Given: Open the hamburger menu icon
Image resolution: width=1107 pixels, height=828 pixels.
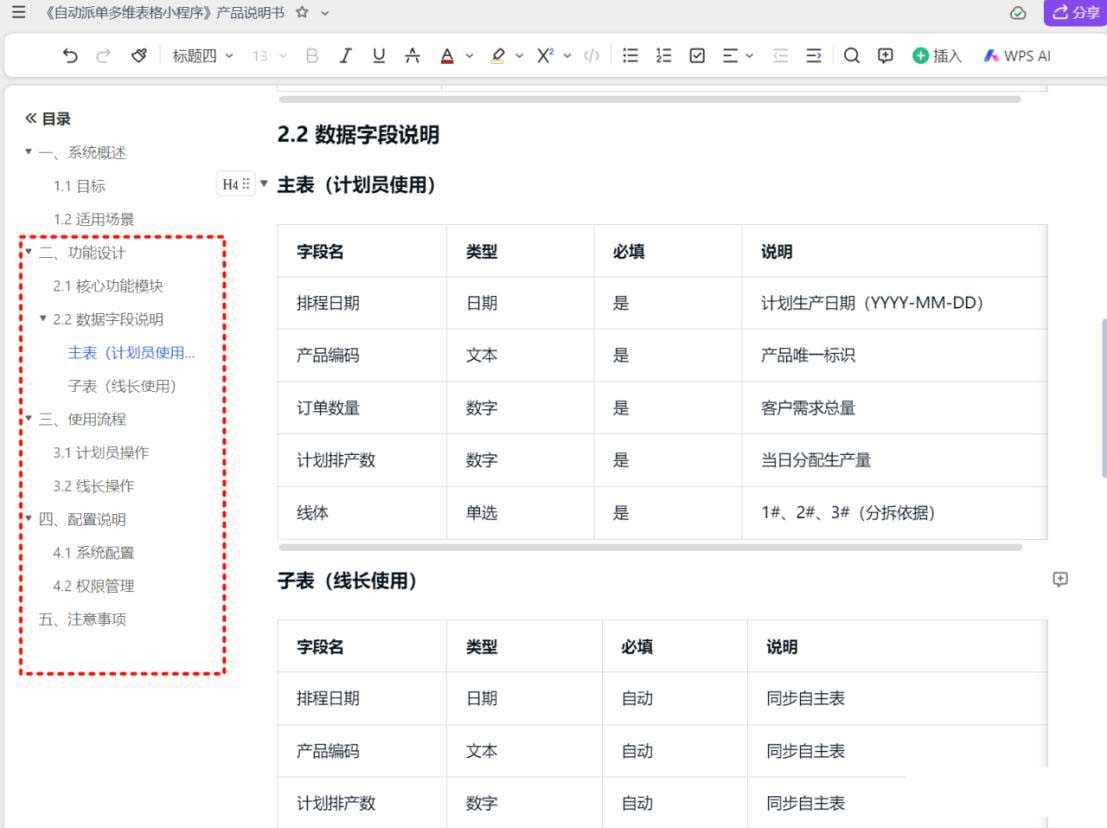Looking at the screenshot, I should point(18,12).
